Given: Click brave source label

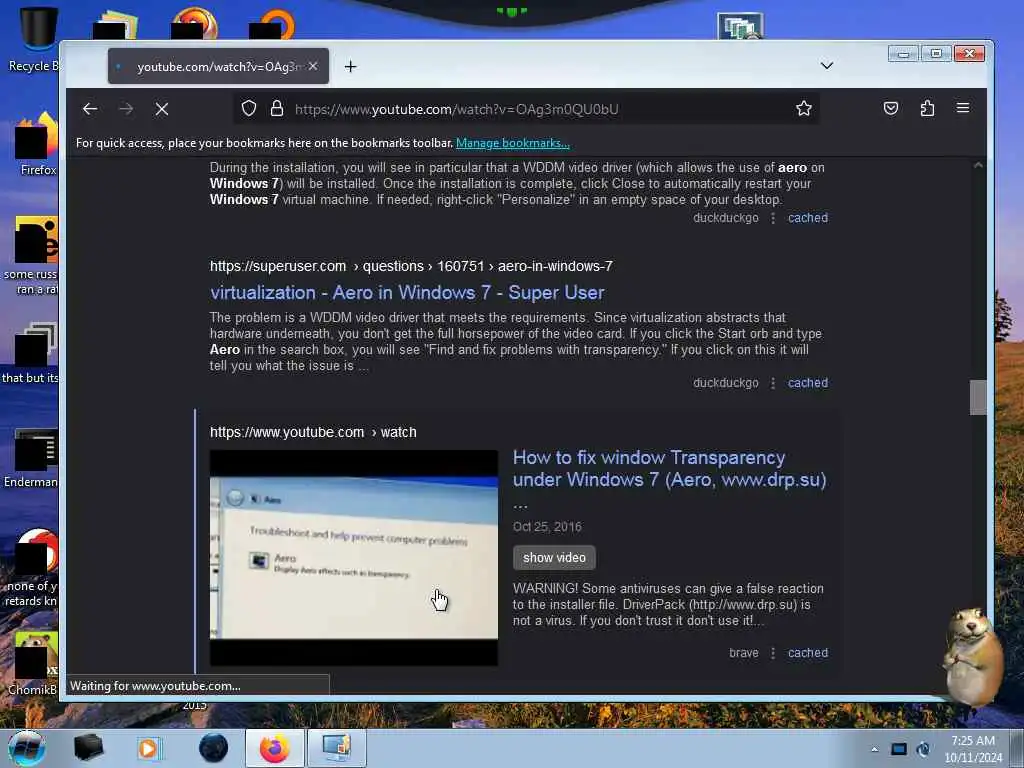Looking at the screenshot, I should point(744,652).
